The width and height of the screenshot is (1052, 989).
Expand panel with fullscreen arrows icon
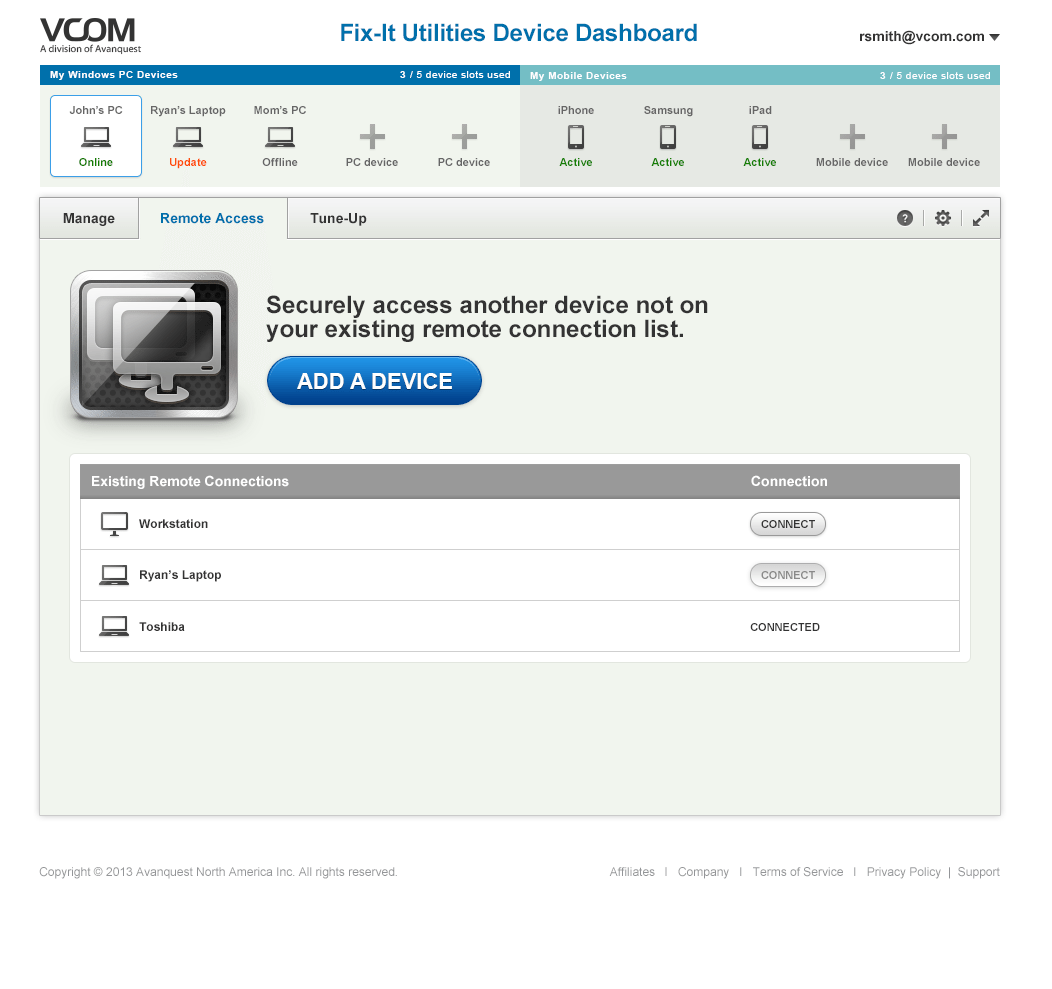981,218
